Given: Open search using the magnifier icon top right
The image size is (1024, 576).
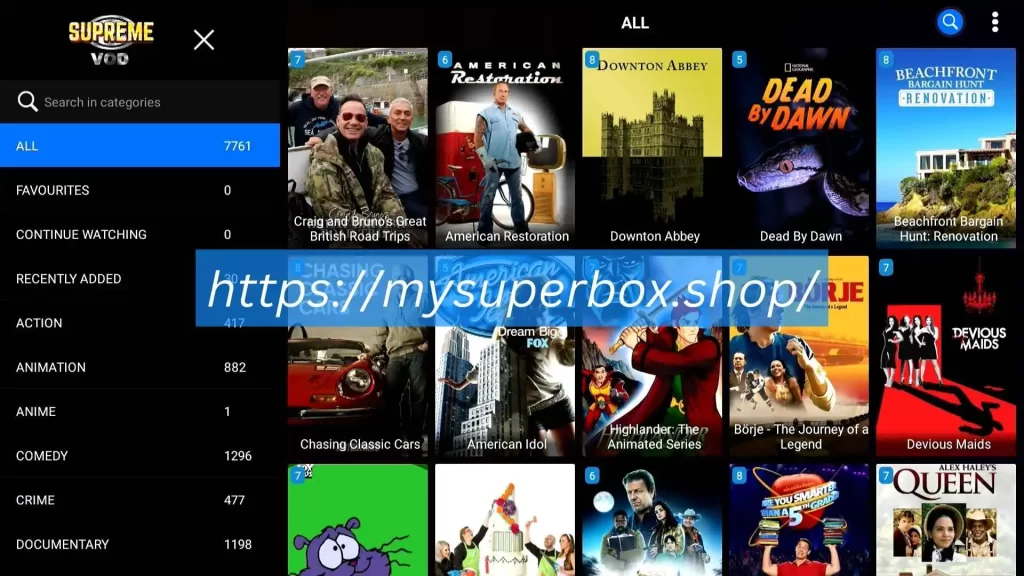Looking at the screenshot, I should tap(949, 21).
